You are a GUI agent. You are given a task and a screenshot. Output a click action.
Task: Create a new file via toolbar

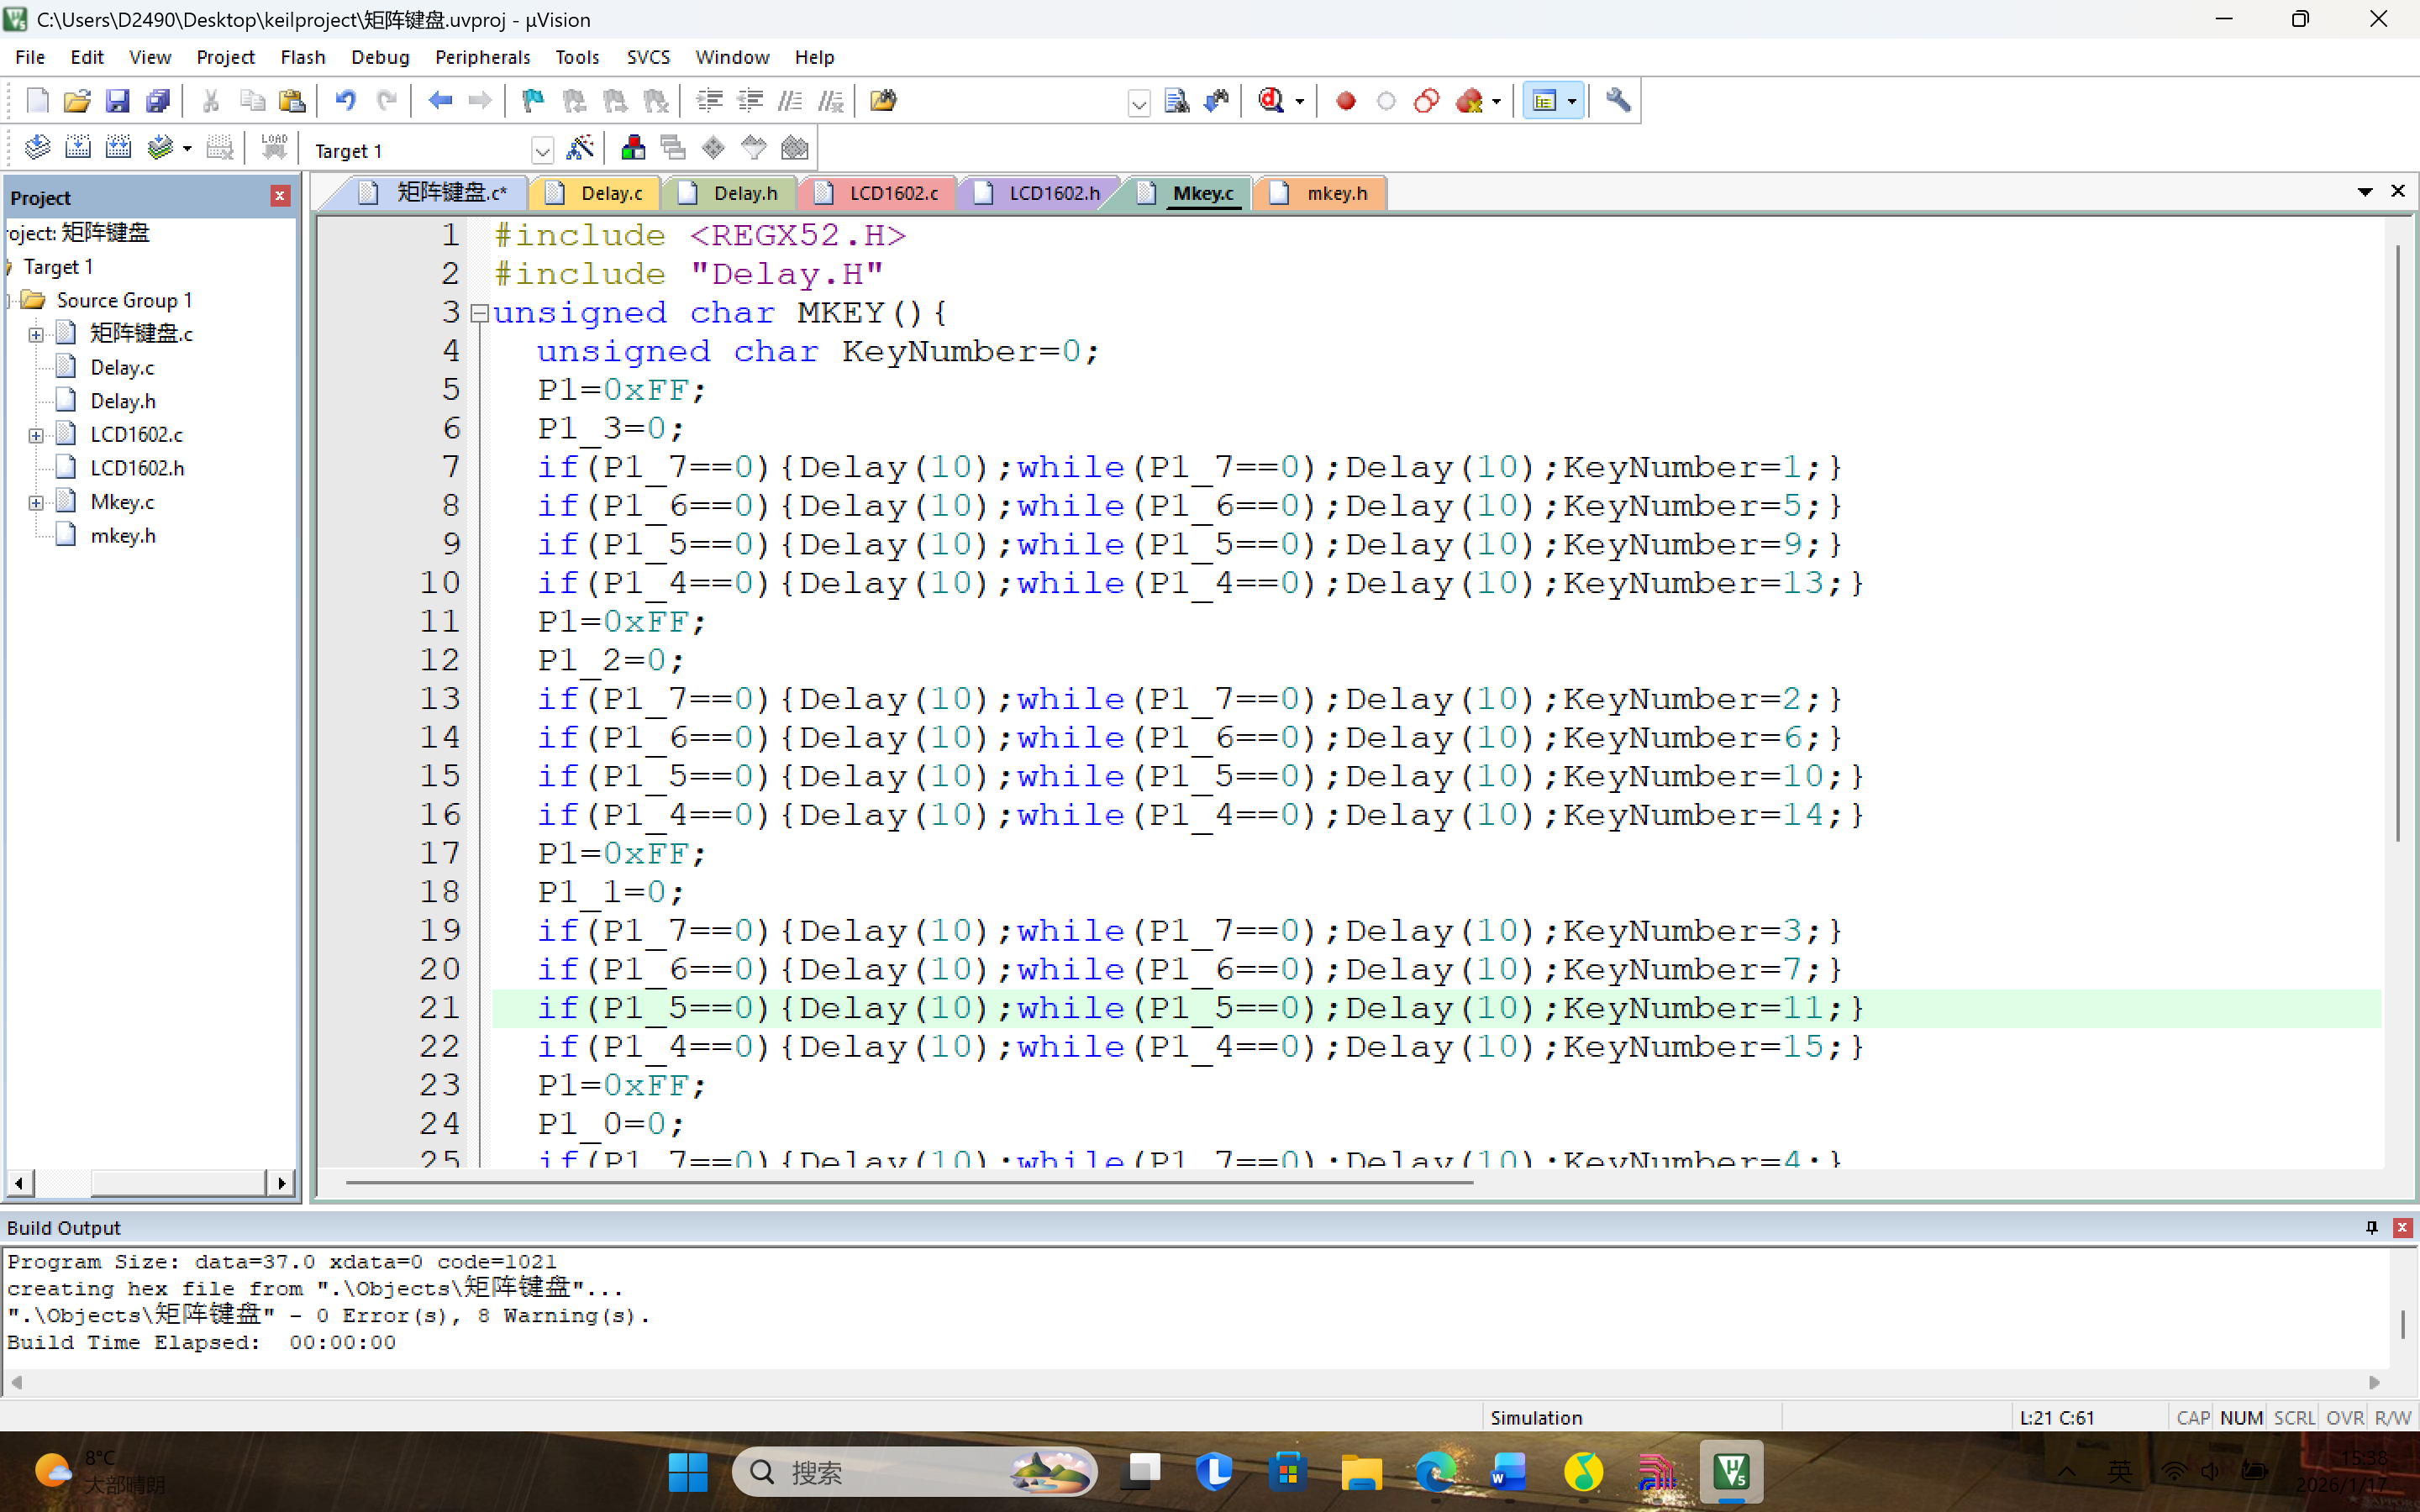pyautogui.click(x=37, y=101)
